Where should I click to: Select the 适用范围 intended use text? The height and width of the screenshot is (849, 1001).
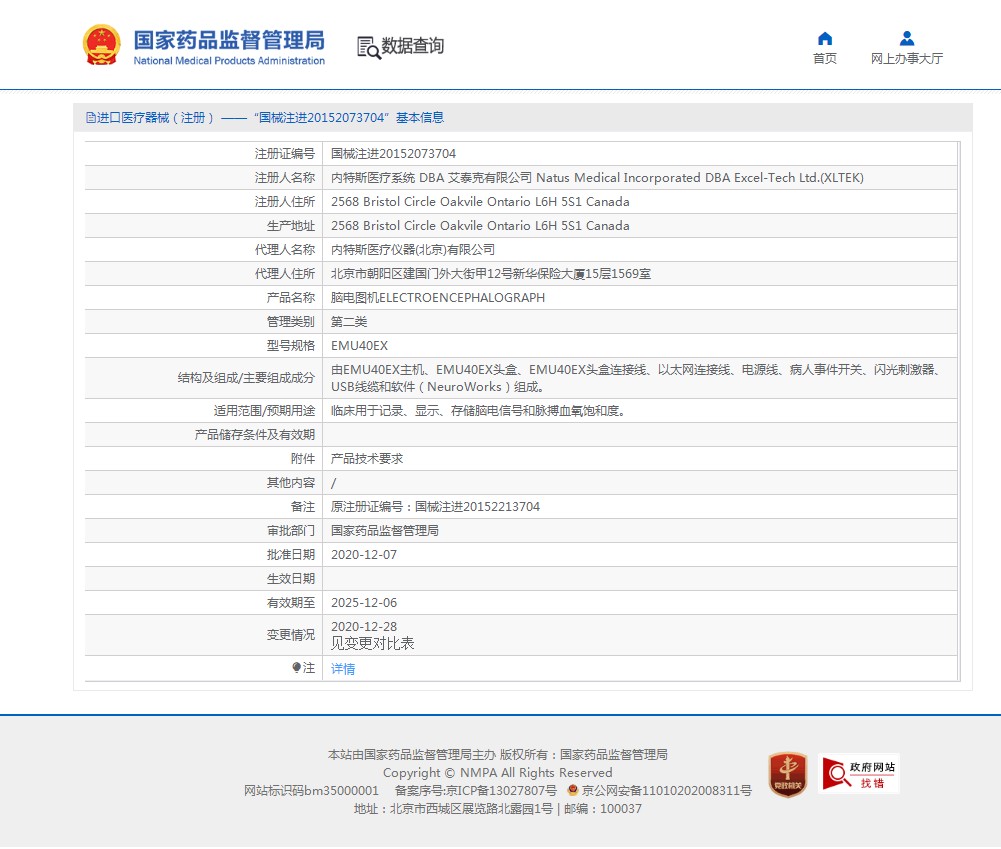tap(479, 410)
